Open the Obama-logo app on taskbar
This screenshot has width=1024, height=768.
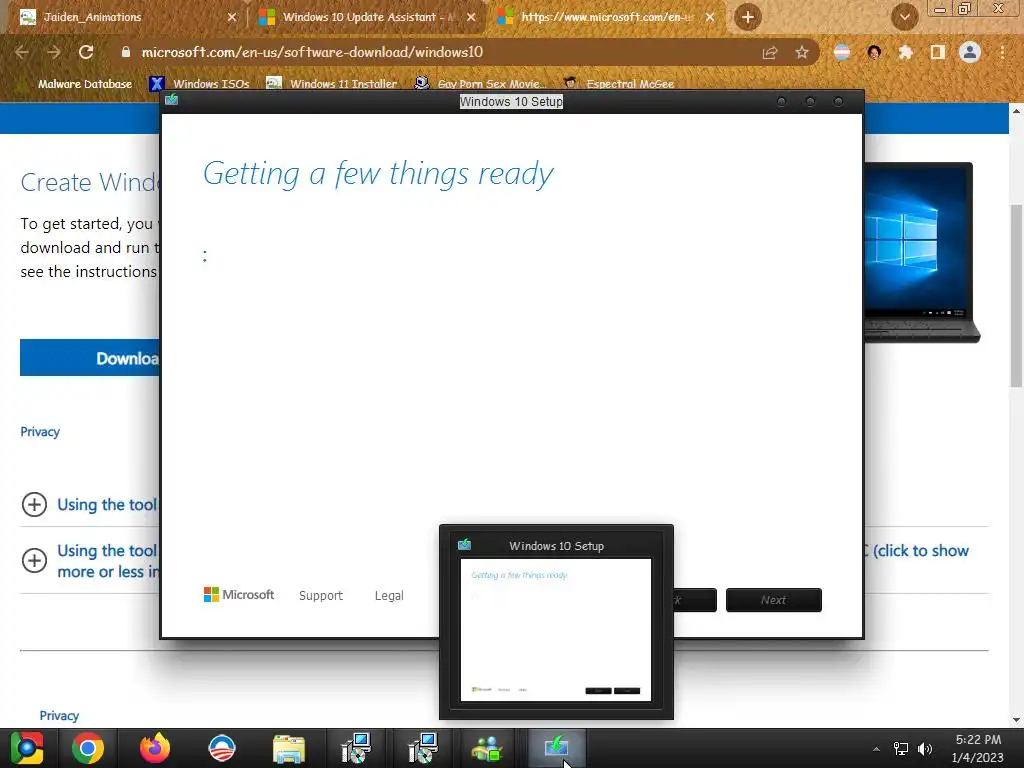[222, 748]
